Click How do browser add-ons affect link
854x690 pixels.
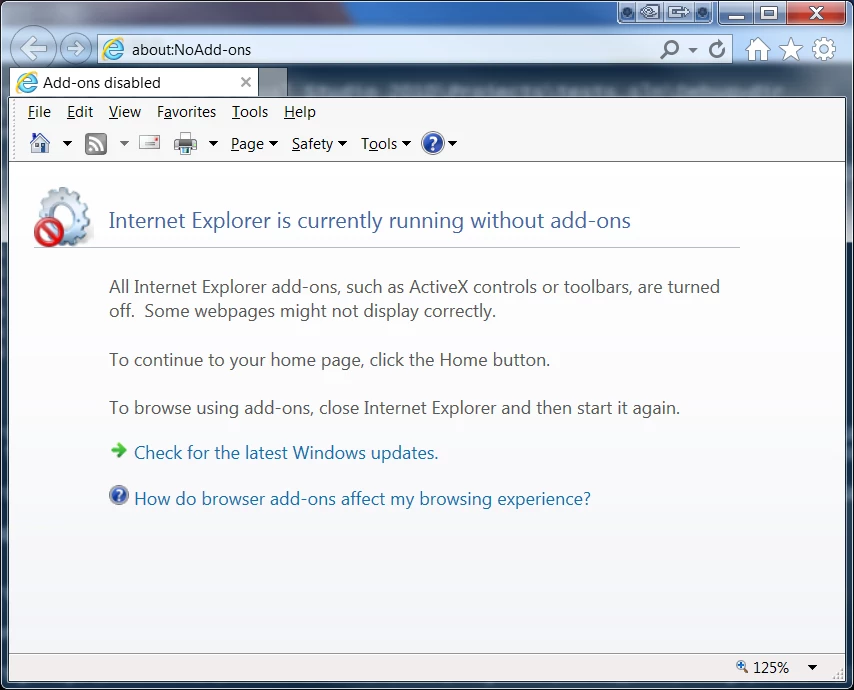(x=362, y=499)
